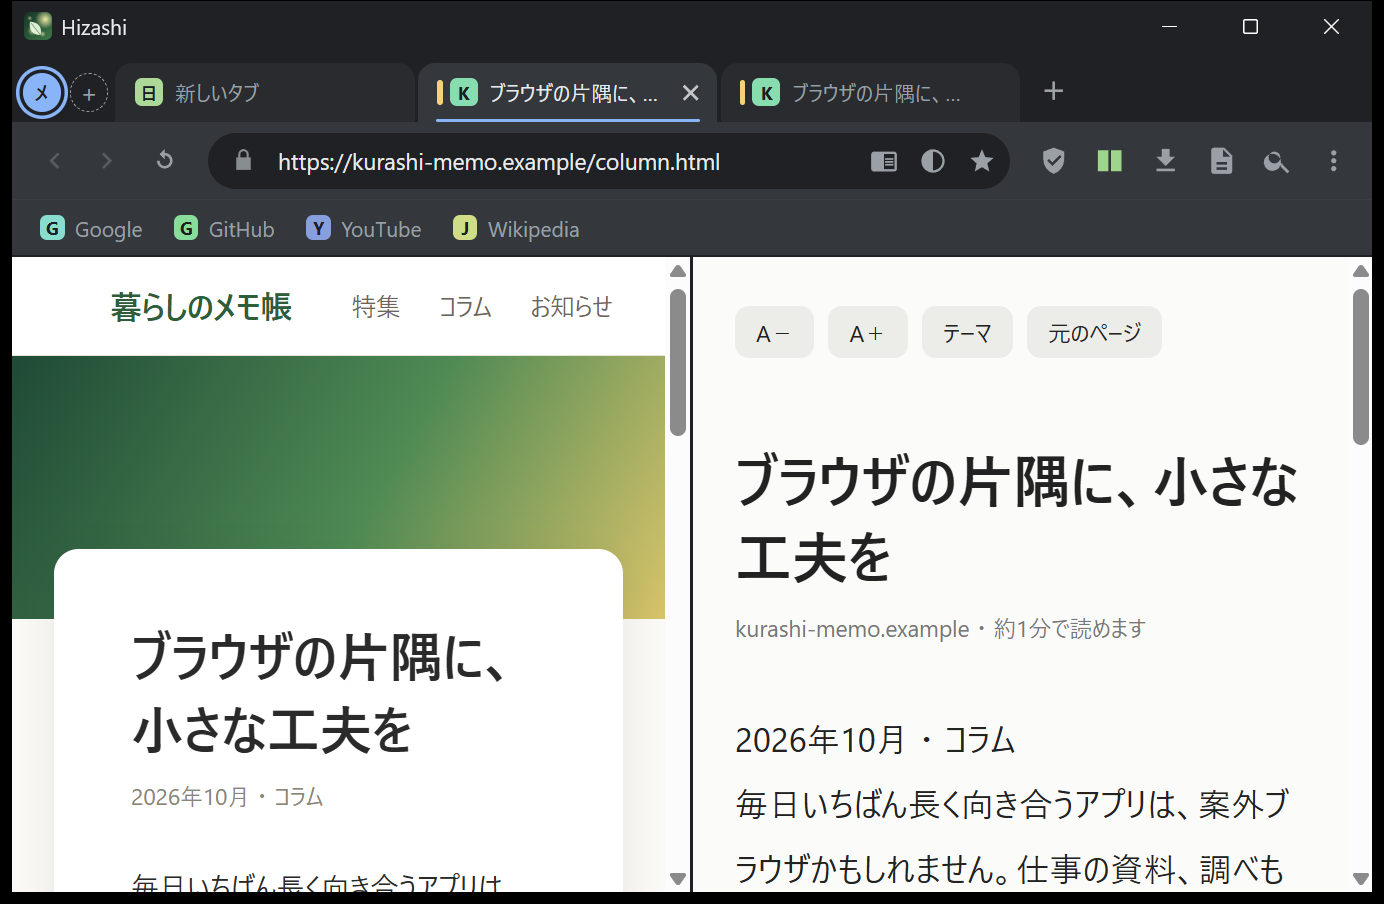This screenshot has width=1384, height=904.
Task: Toggle dark contrast mode half-circle icon
Action: click(933, 161)
